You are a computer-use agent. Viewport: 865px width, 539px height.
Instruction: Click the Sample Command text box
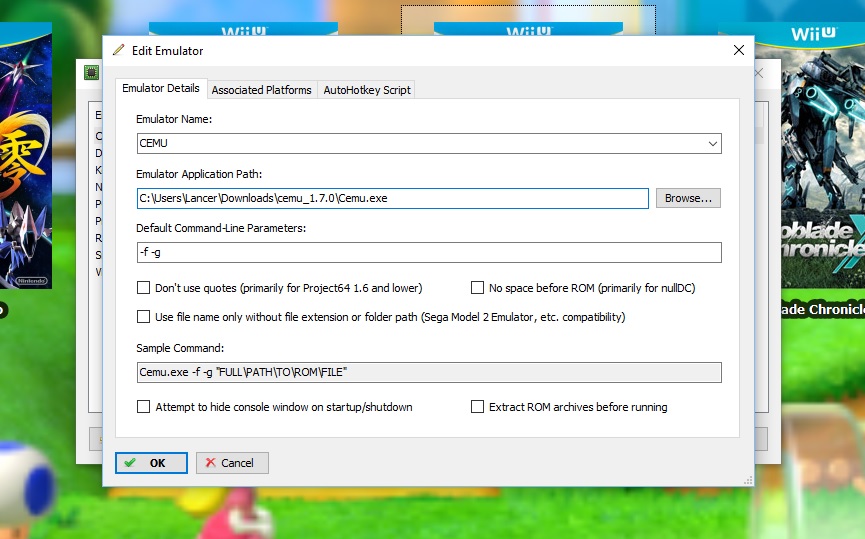pos(429,372)
